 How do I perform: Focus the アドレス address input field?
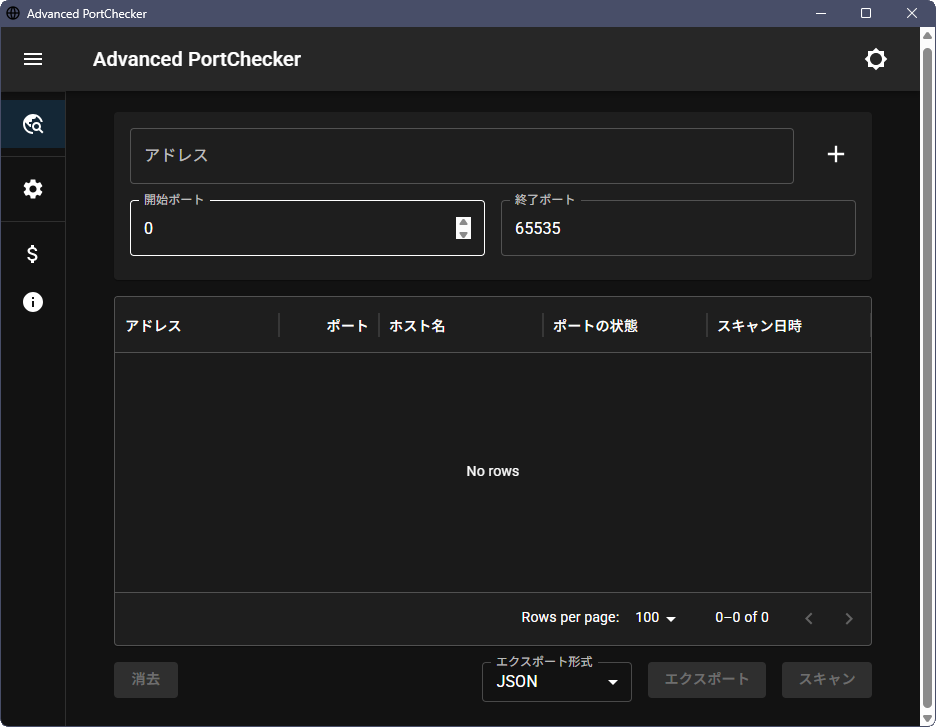(x=461, y=156)
